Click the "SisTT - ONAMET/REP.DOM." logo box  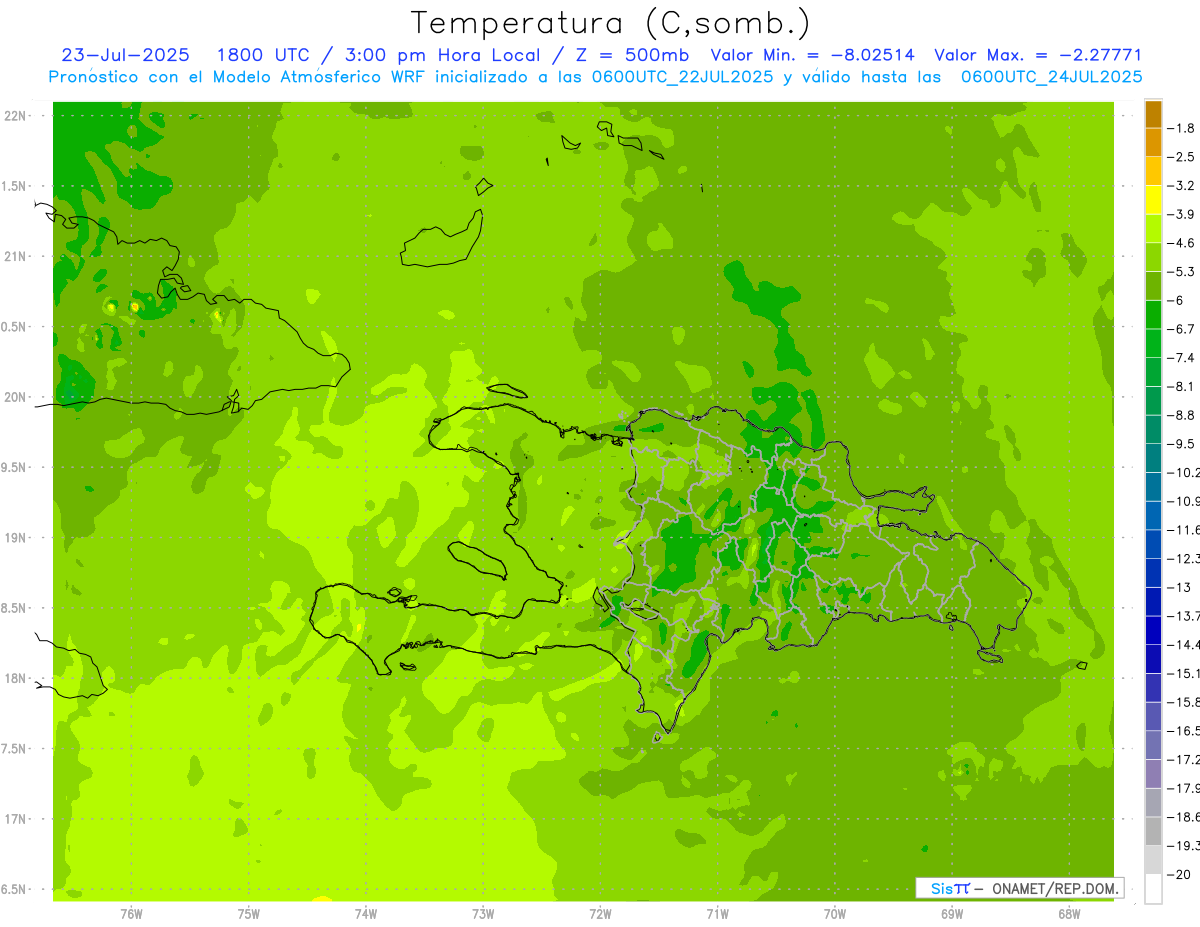pos(1019,888)
